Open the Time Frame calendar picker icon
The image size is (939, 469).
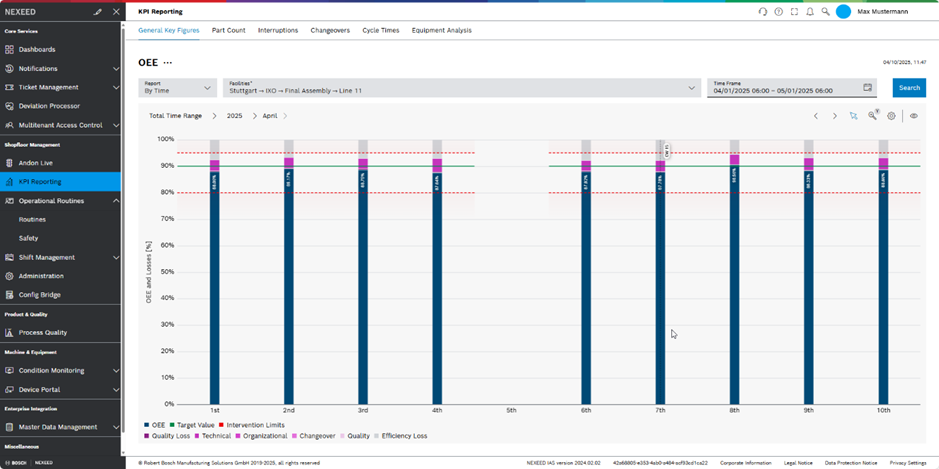tap(867, 88)
